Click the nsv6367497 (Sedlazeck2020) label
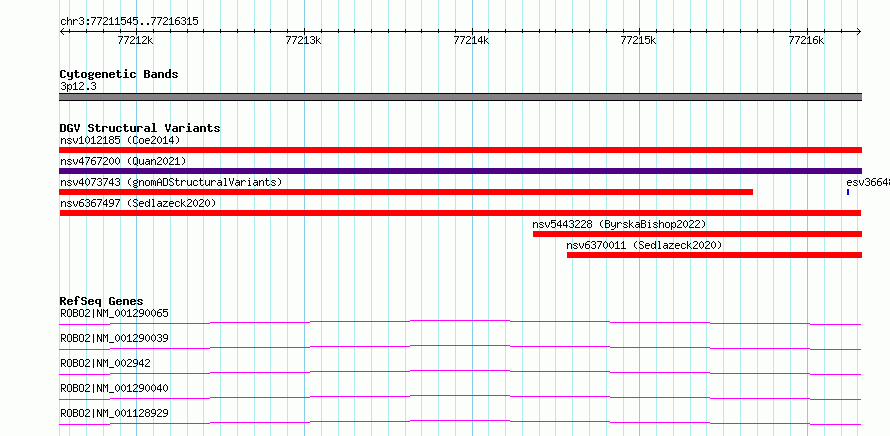 tap(138, 203)
